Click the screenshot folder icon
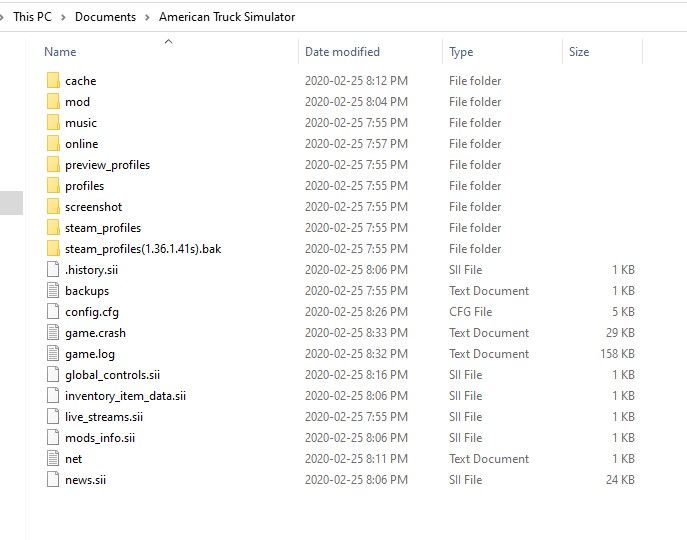 tap(53, 207)
